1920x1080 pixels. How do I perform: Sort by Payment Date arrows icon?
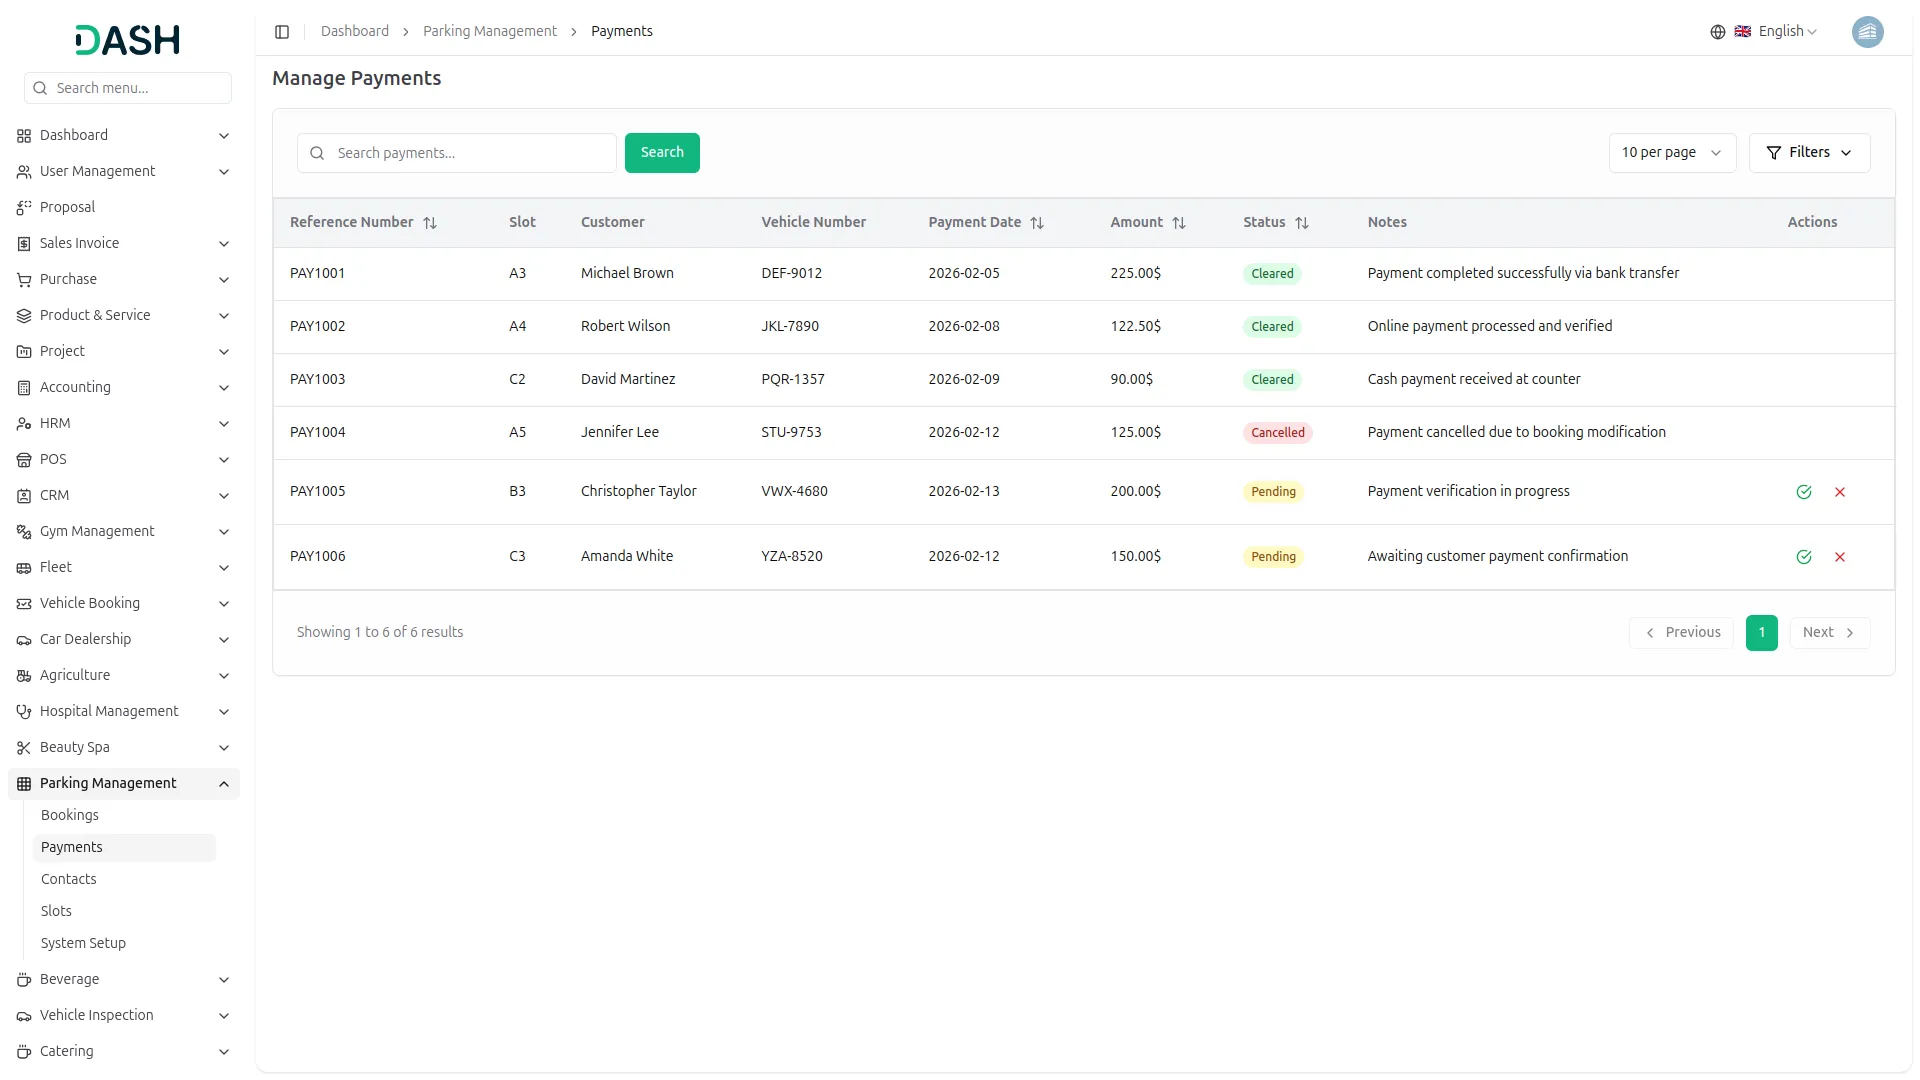1037,223
